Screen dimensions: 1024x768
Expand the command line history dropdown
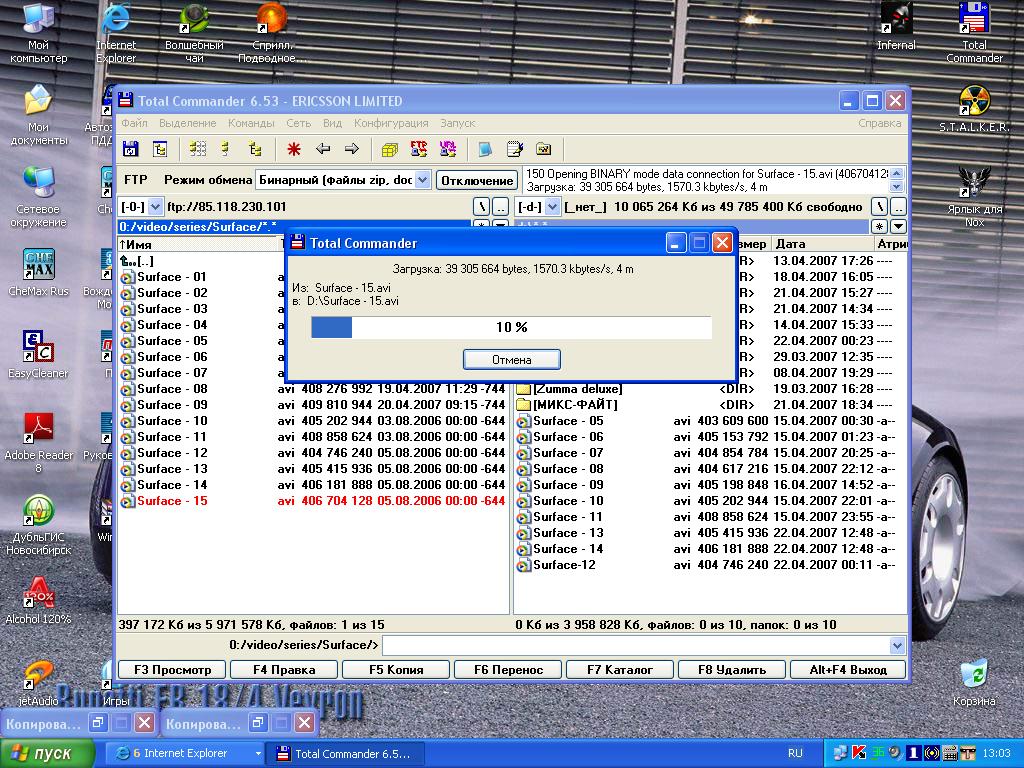tap(897, 645)
